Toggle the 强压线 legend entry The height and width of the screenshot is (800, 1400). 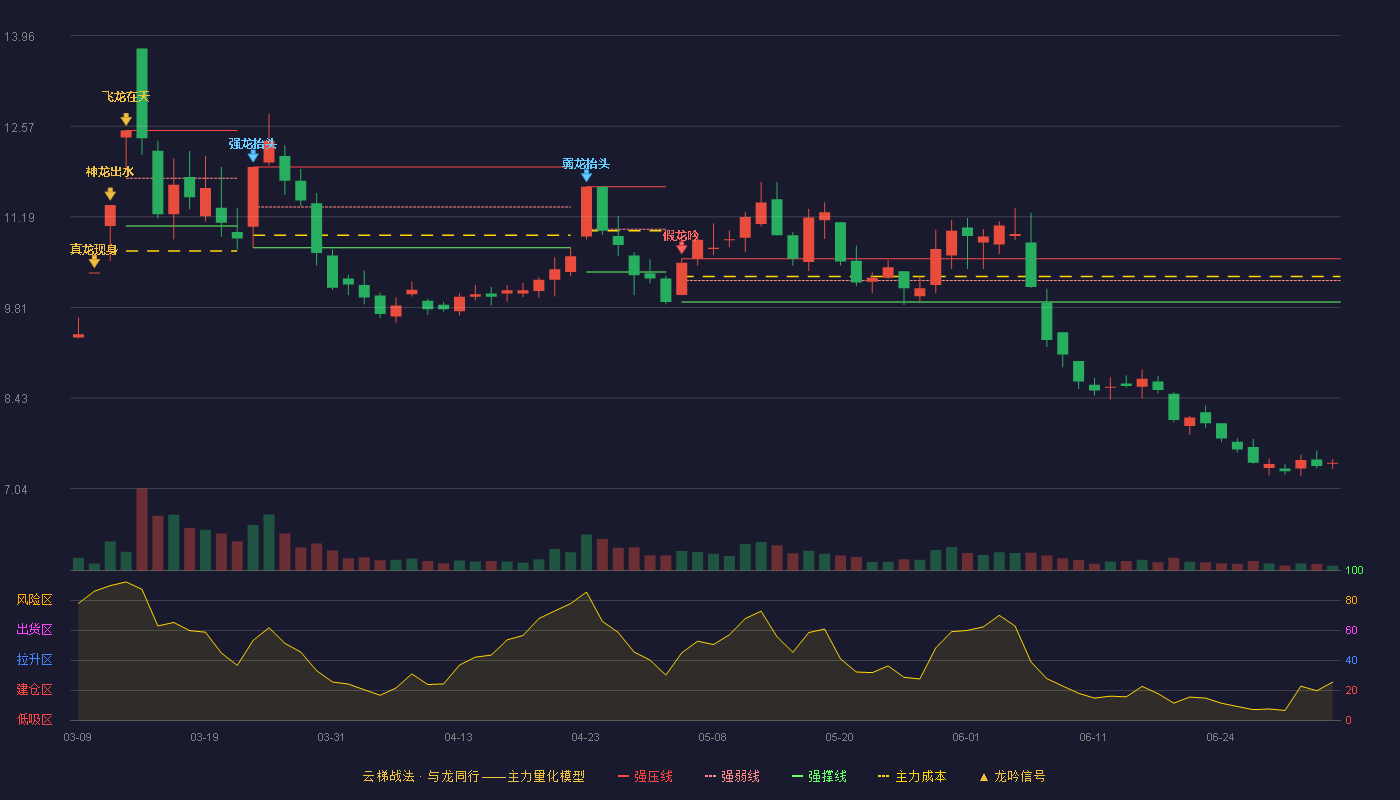tap(645, 776)
